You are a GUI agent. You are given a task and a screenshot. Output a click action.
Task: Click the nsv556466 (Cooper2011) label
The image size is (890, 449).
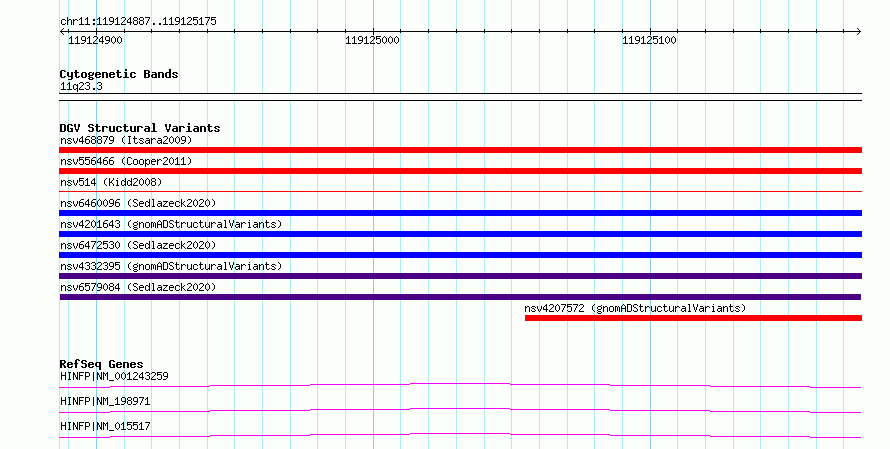[126, 161]
